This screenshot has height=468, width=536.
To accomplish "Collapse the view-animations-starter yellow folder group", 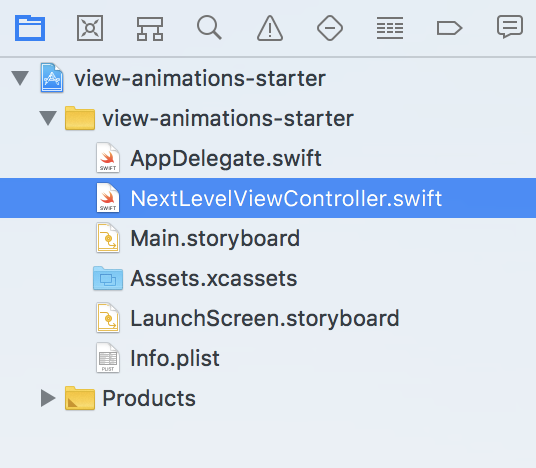I will (48, 118).
